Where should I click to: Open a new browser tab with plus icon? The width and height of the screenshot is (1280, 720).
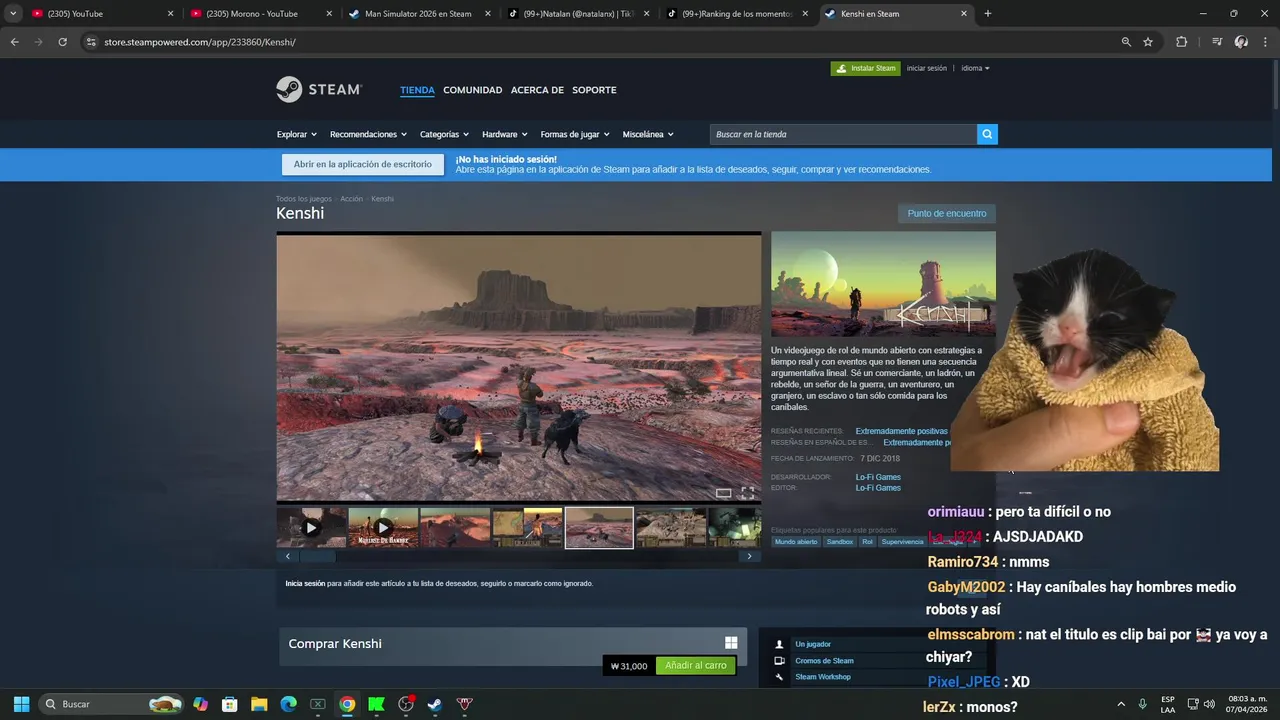988,14
